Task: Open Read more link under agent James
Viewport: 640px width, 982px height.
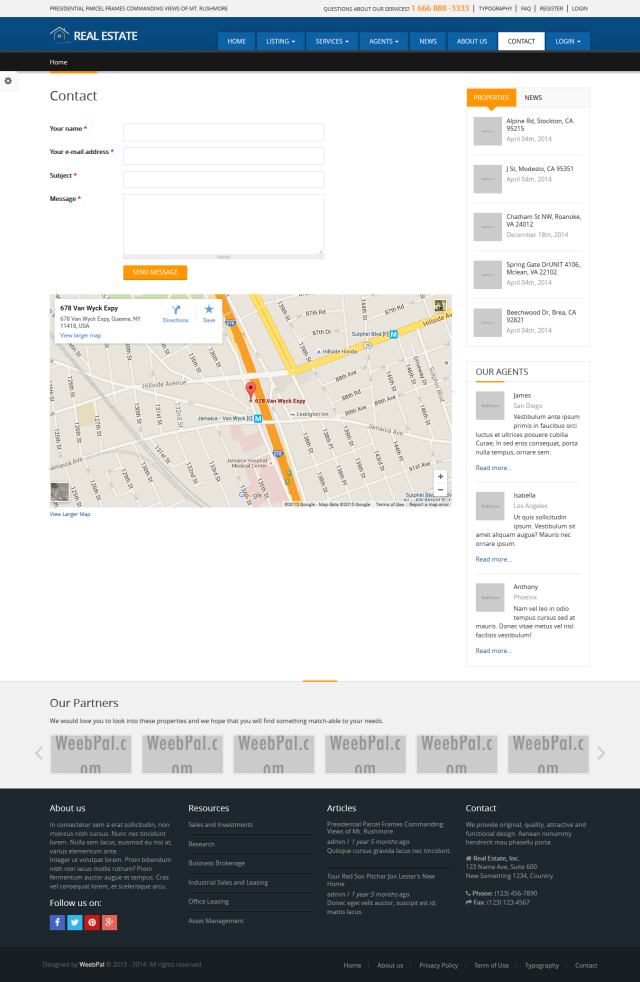Action: coord(493,468)
